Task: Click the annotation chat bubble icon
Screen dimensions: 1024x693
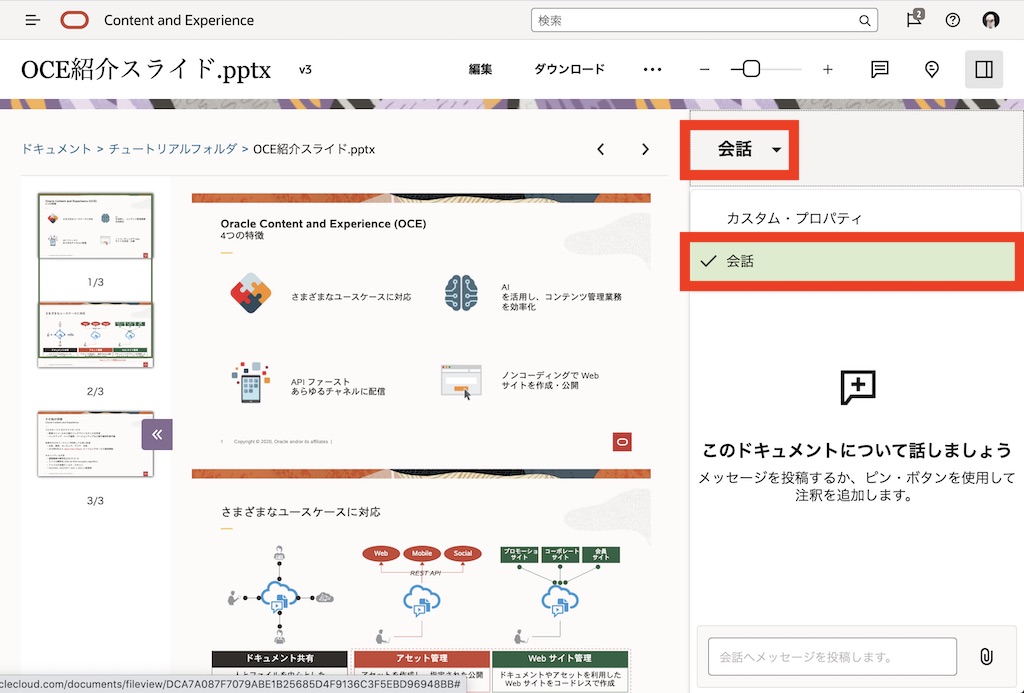Action: [x=878, y=69]
